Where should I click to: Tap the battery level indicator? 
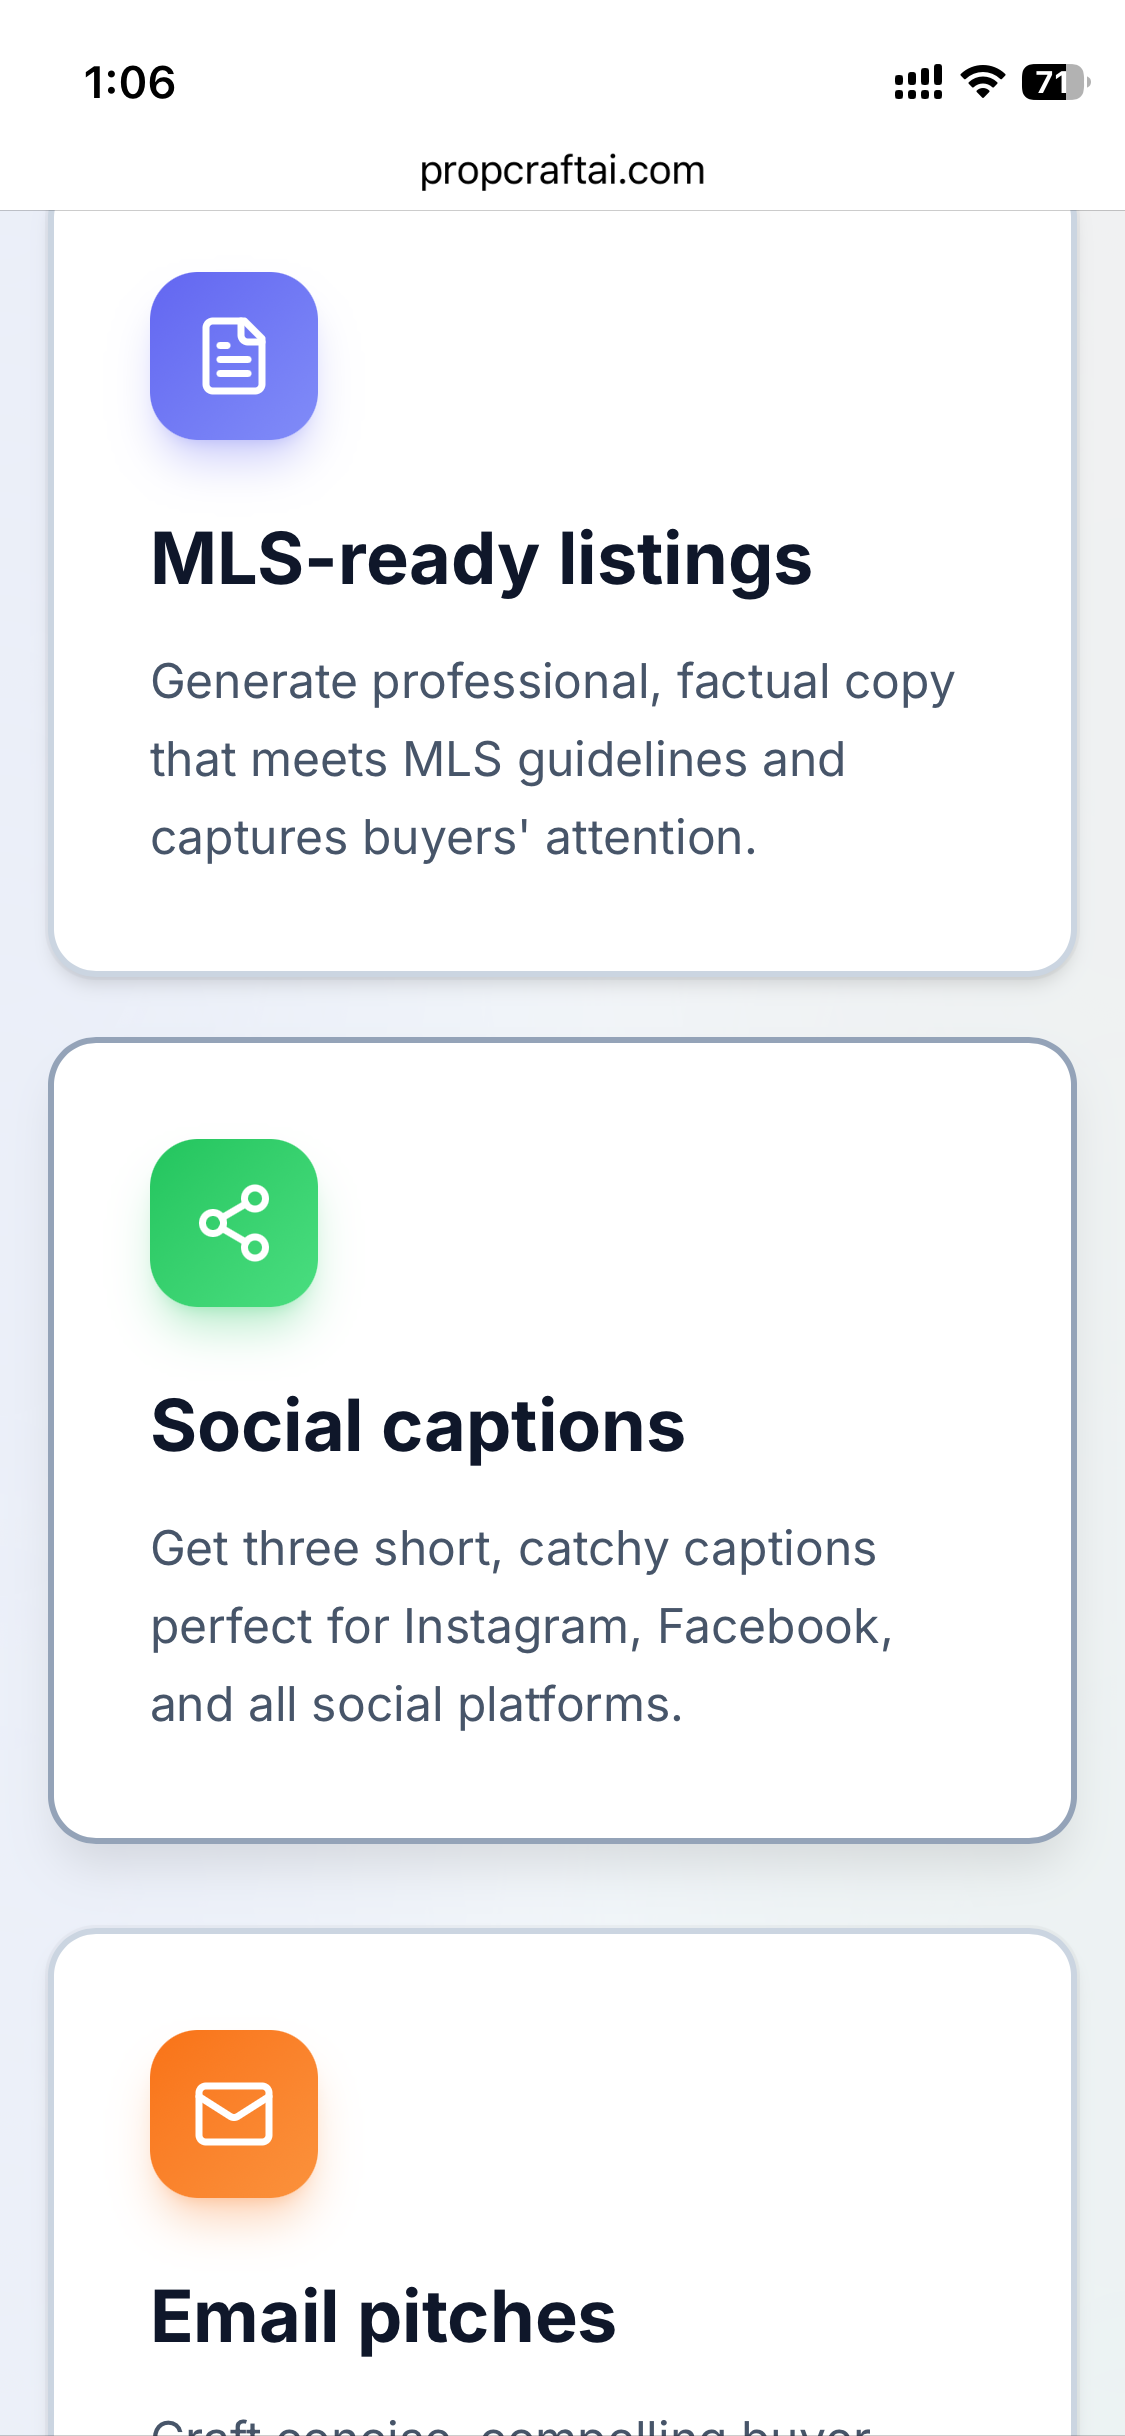1054,82
